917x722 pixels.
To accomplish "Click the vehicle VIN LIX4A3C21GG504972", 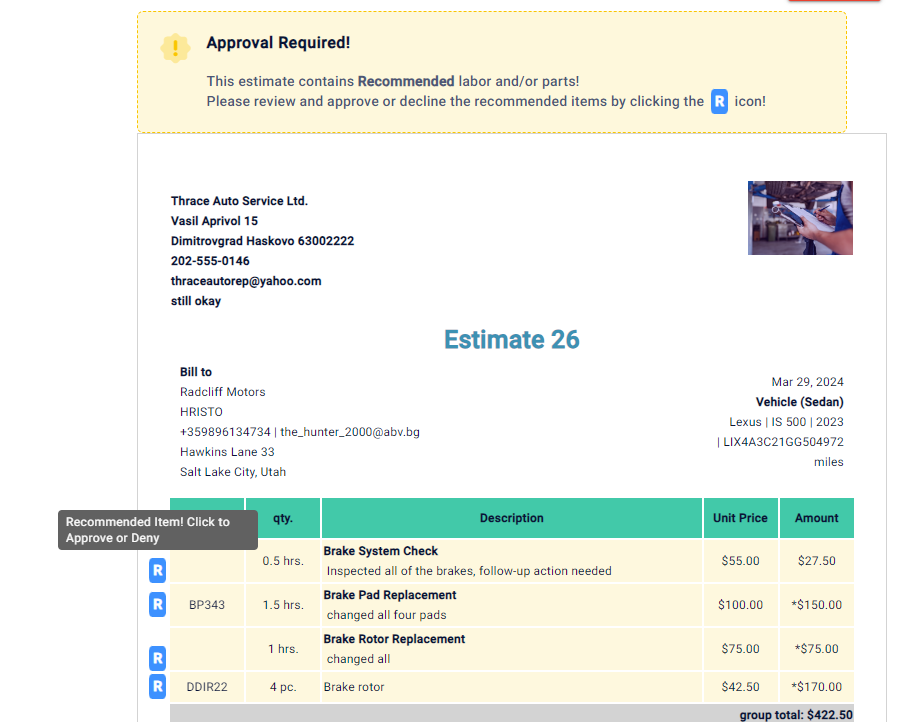I will click(x=783, y=442).
